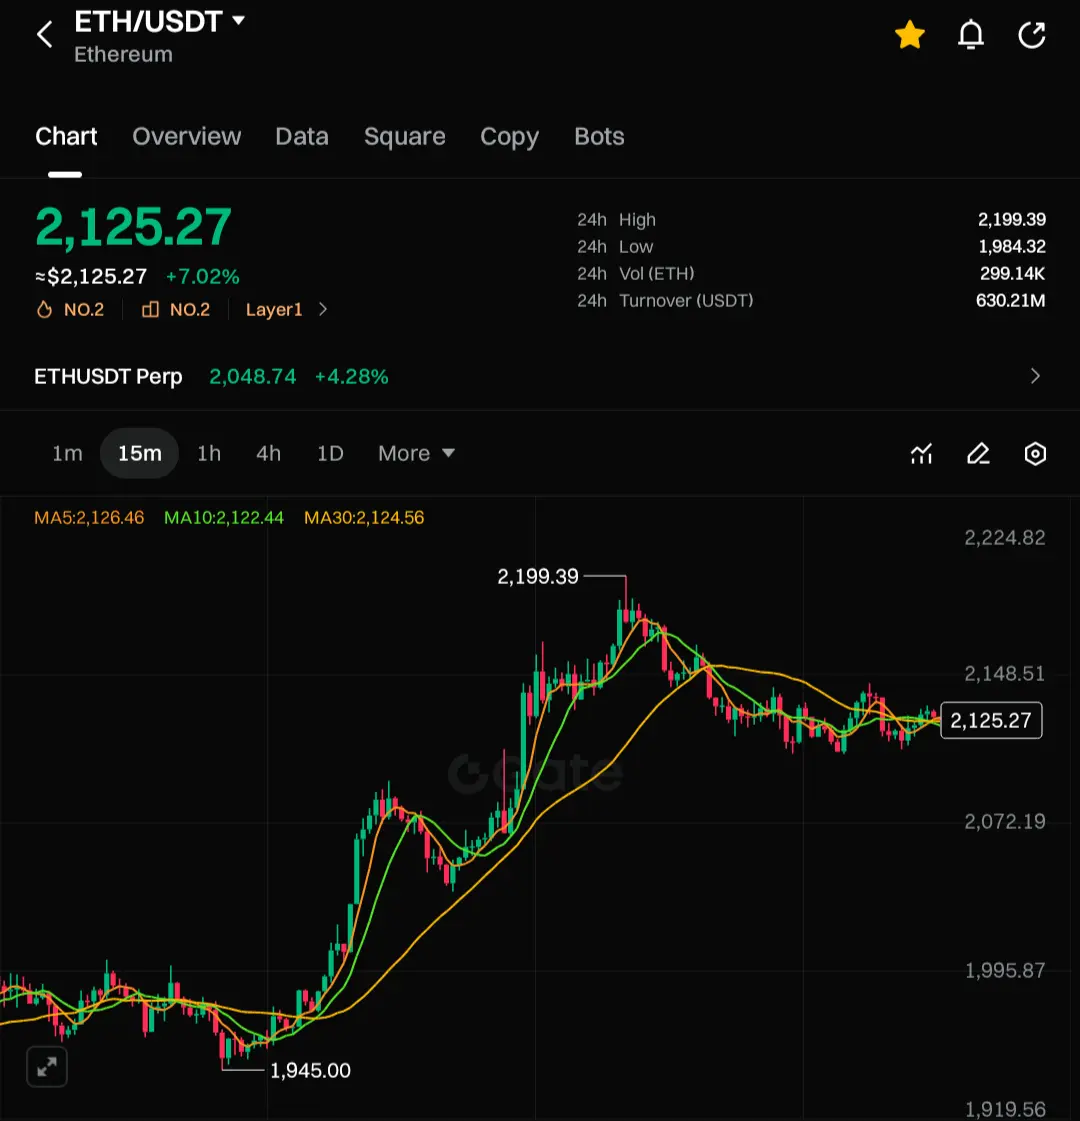The width and height of the screenshot is (1080, 1121).
Task: Open the Square tab
Action: (x=405, y=136)
